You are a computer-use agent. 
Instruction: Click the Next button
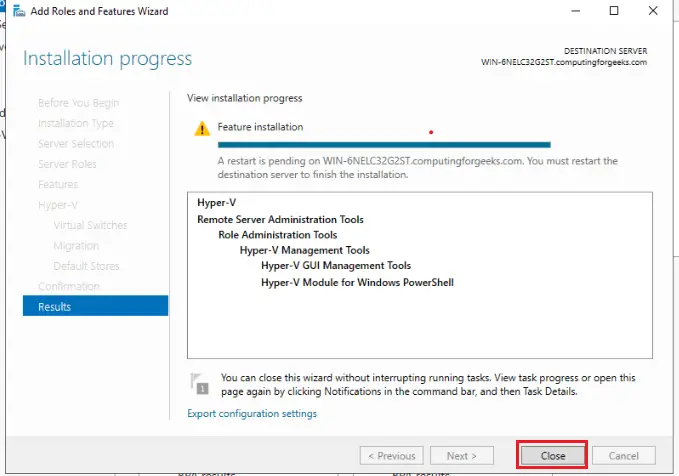[x=462, y=456]
